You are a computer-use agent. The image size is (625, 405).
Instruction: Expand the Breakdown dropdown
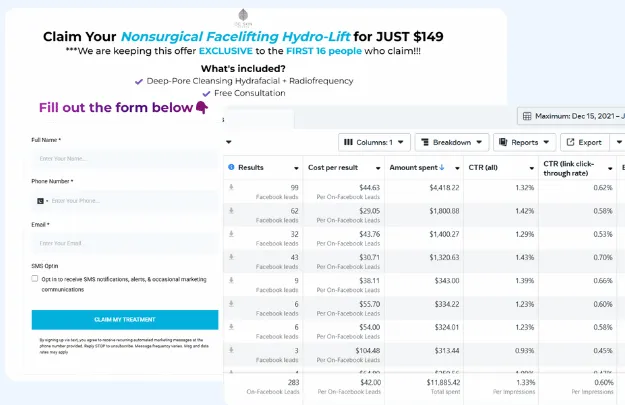tap(452, 142)
